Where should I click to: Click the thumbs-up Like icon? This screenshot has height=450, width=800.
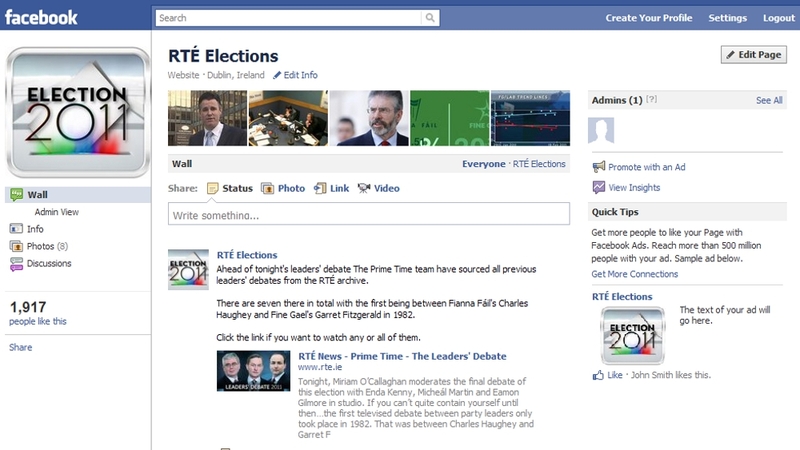598,376
